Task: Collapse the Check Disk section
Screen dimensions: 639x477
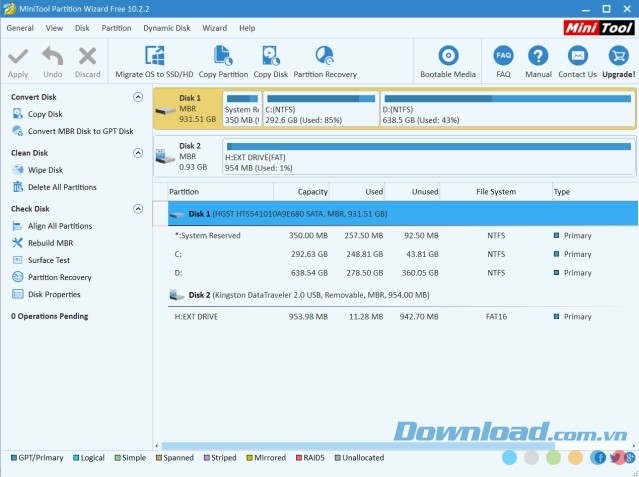Action: (x=138, y=209)
